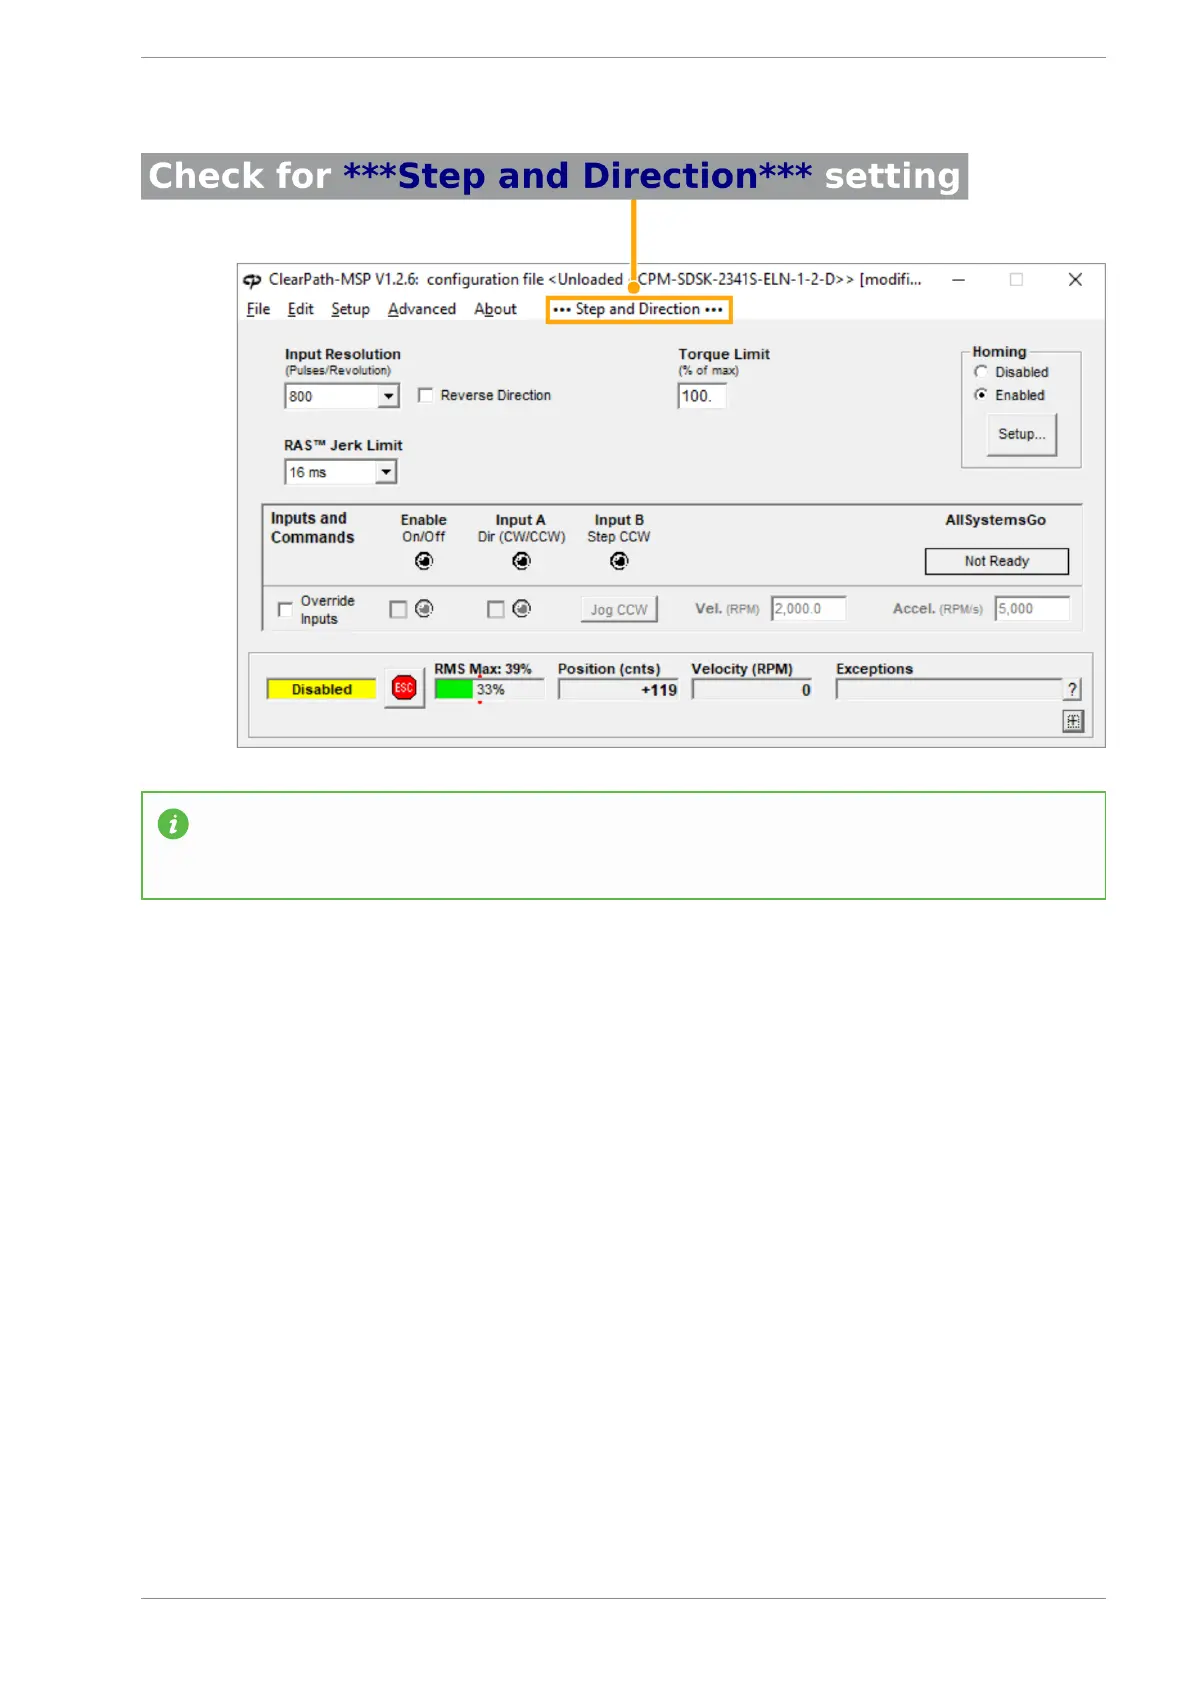Click the Homing Setup button
Image resolution: width=1191 pixels, height=1684 pixels.
1021,434
